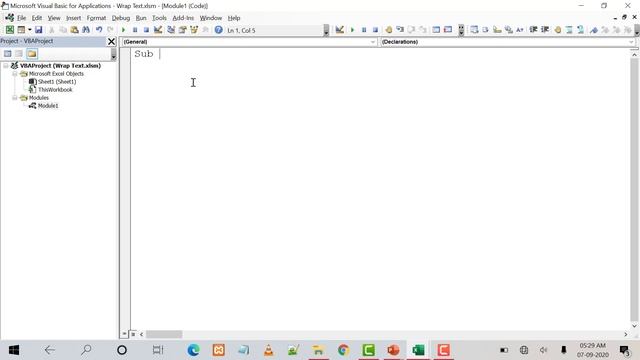Open the Object Browser icon
The height and width of the screenshot is (360, 640).
click(194, 30)
